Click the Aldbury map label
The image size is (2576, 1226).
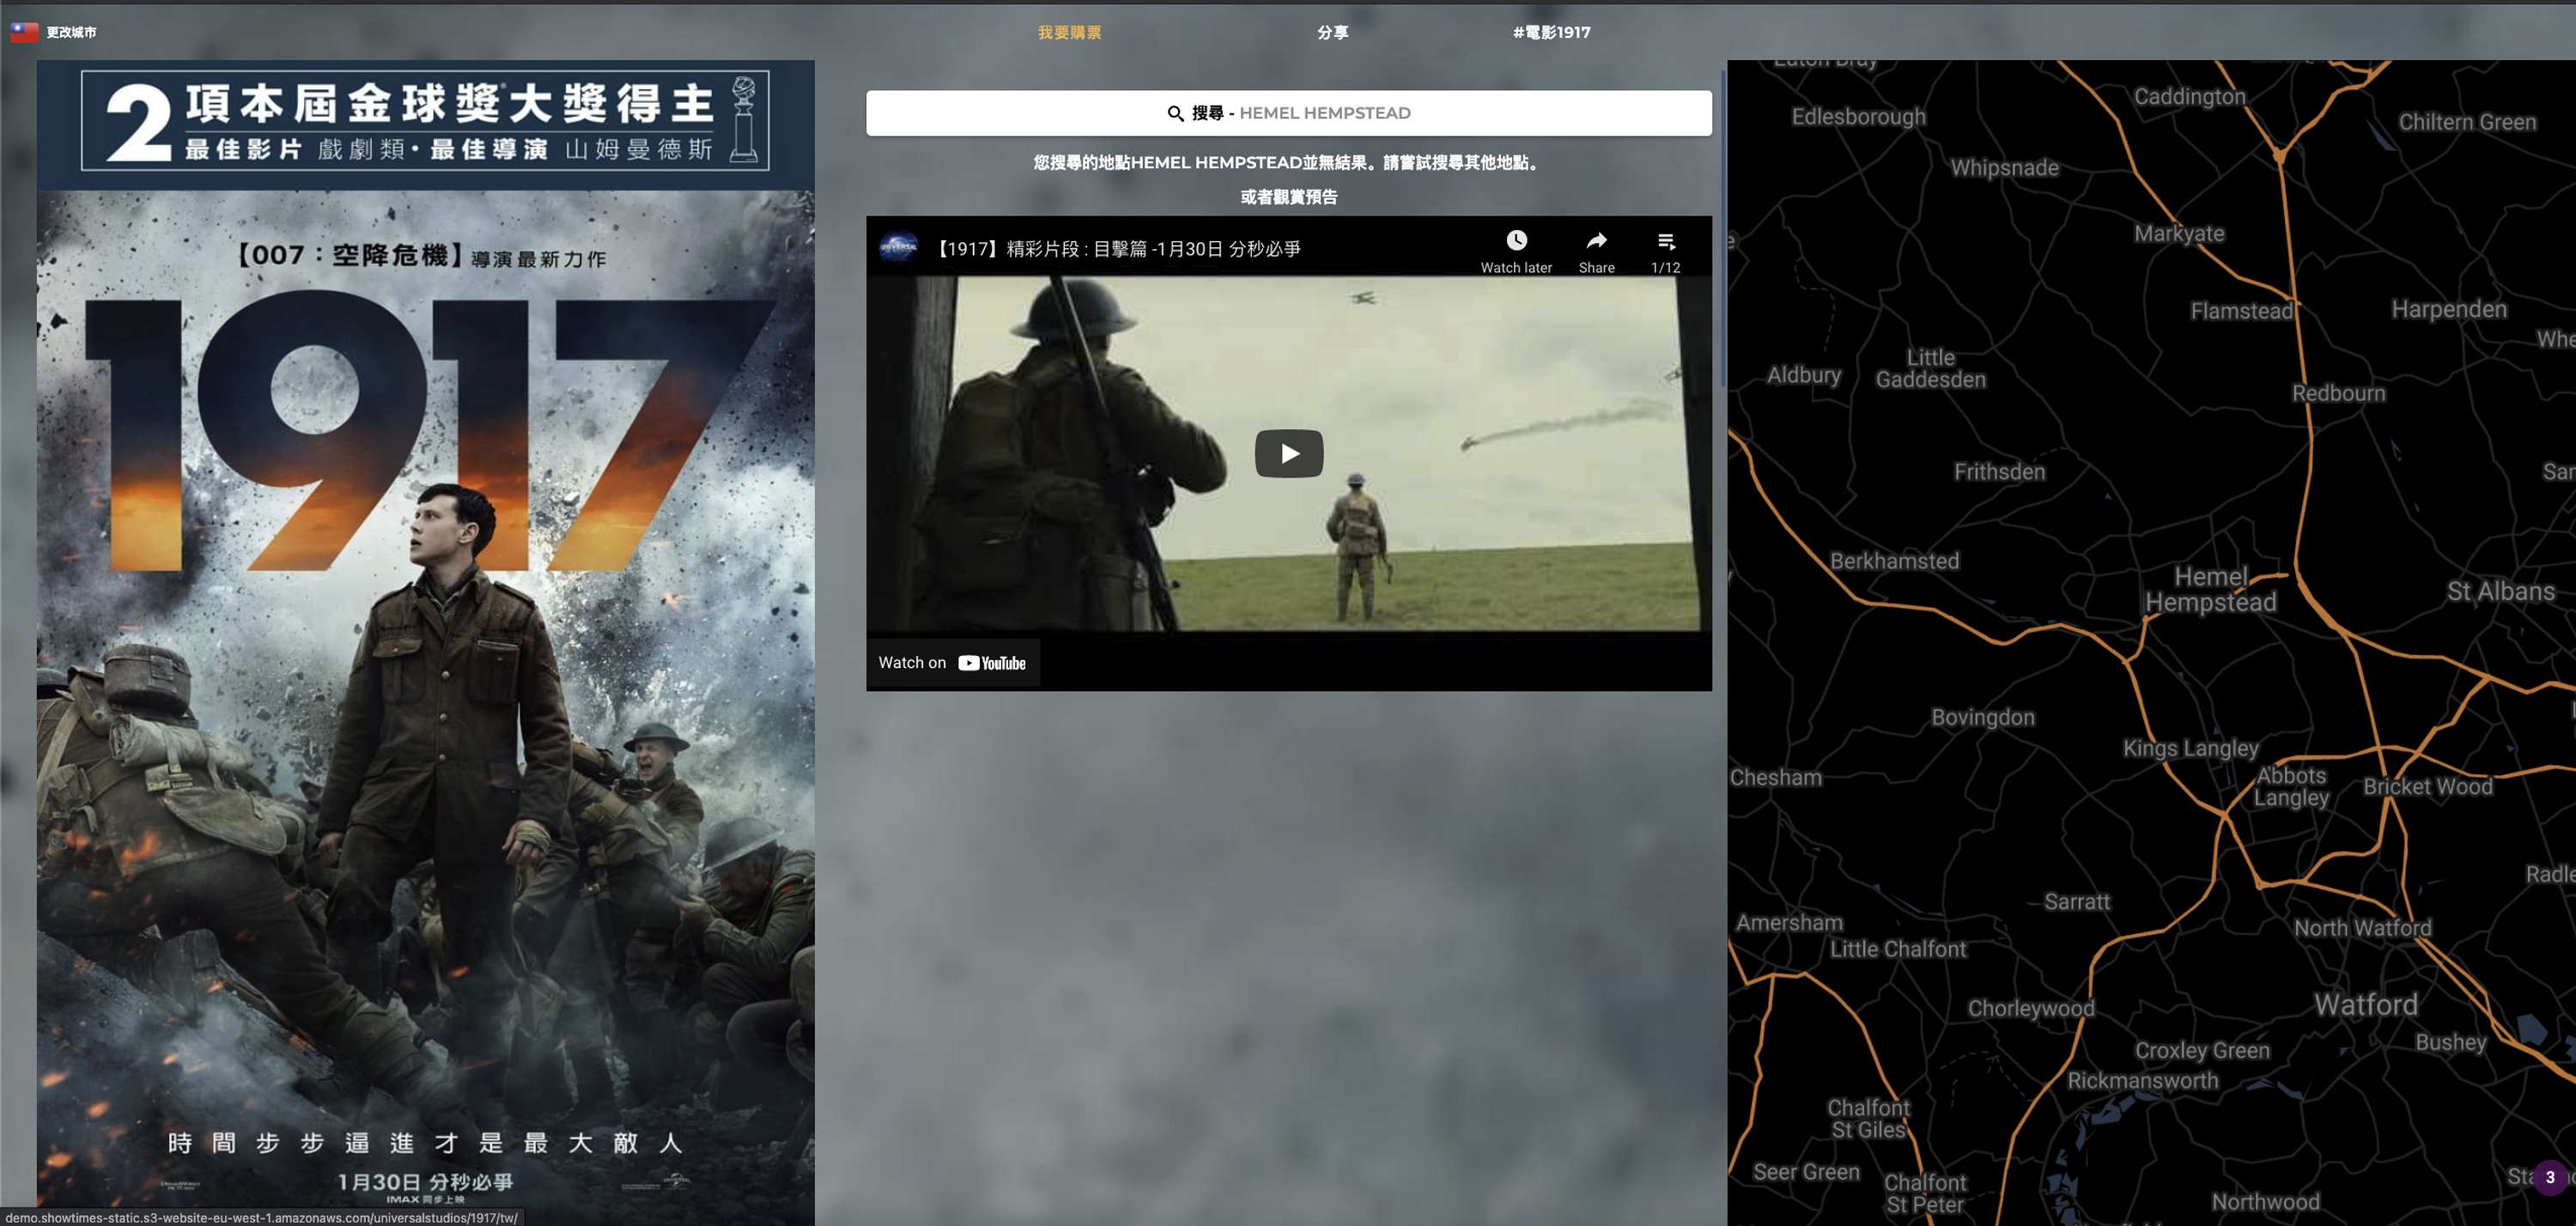point(1803,375)
